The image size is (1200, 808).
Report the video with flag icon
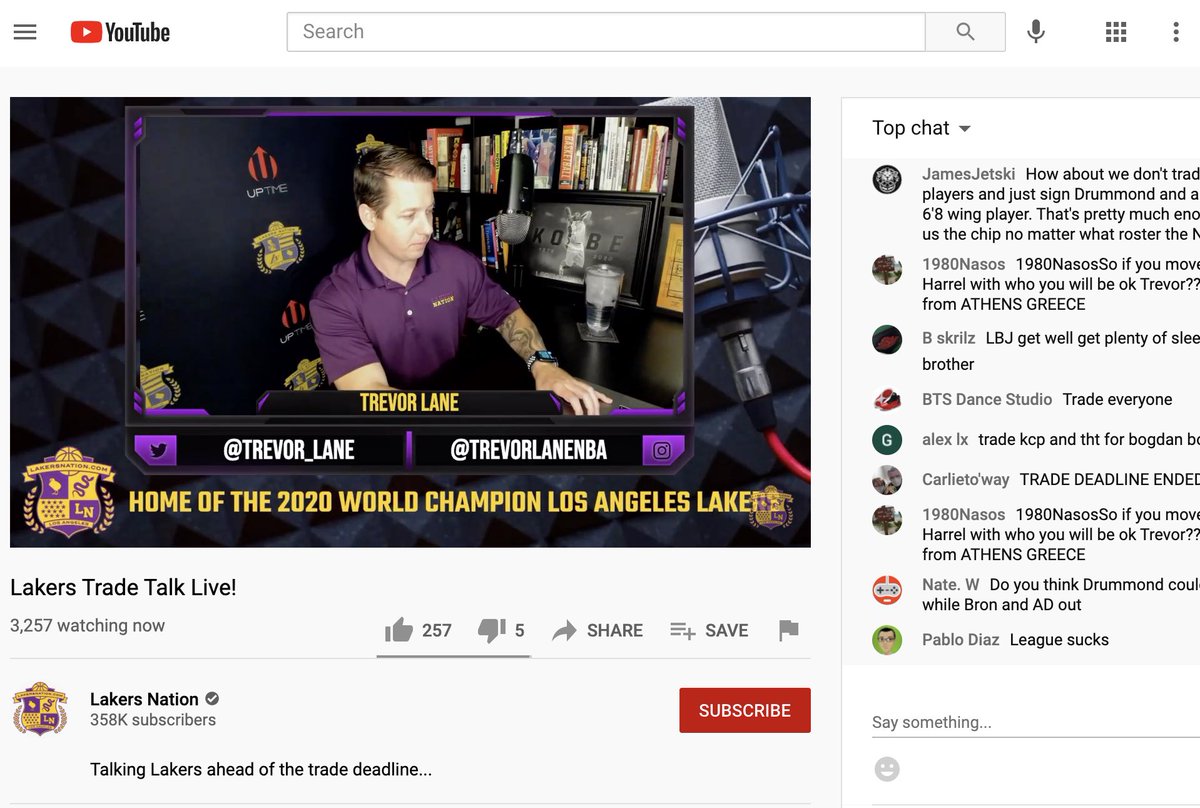click(789, 630)
